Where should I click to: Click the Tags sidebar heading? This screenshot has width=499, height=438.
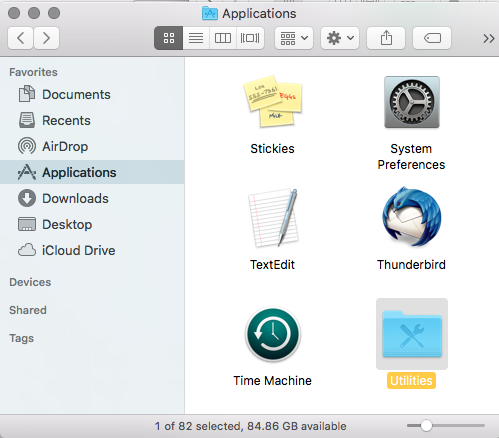[21, 338]
